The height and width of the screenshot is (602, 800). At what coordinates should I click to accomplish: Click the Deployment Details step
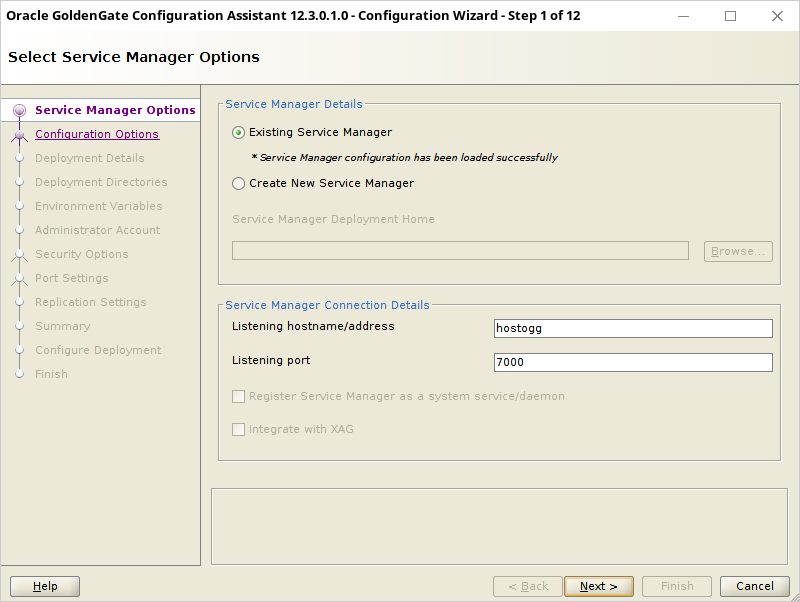pyautogui.click(x=89, y=158)
